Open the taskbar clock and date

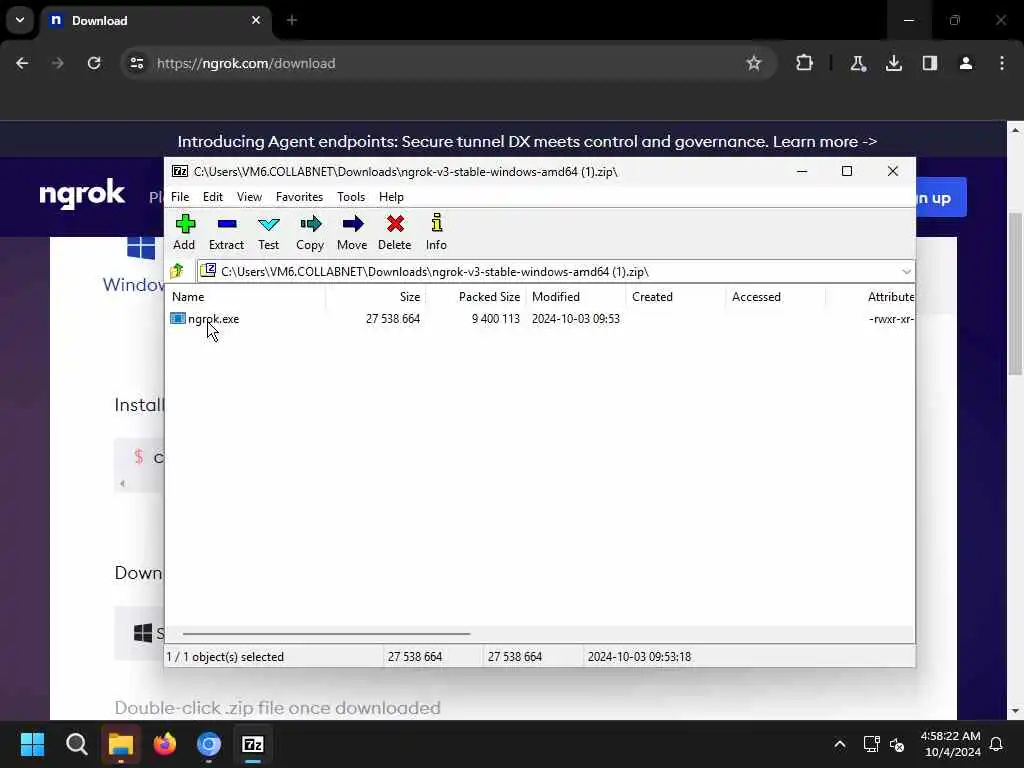click(x=950, y=744)
